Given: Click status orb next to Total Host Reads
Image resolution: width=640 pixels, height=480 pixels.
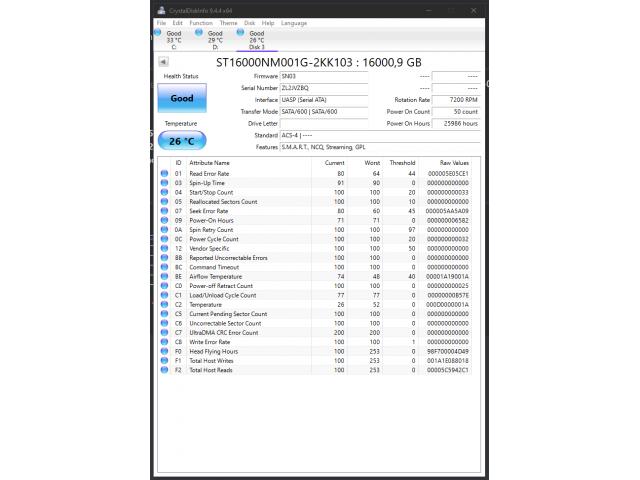Looking at the screenshot, I should point(165,370).
